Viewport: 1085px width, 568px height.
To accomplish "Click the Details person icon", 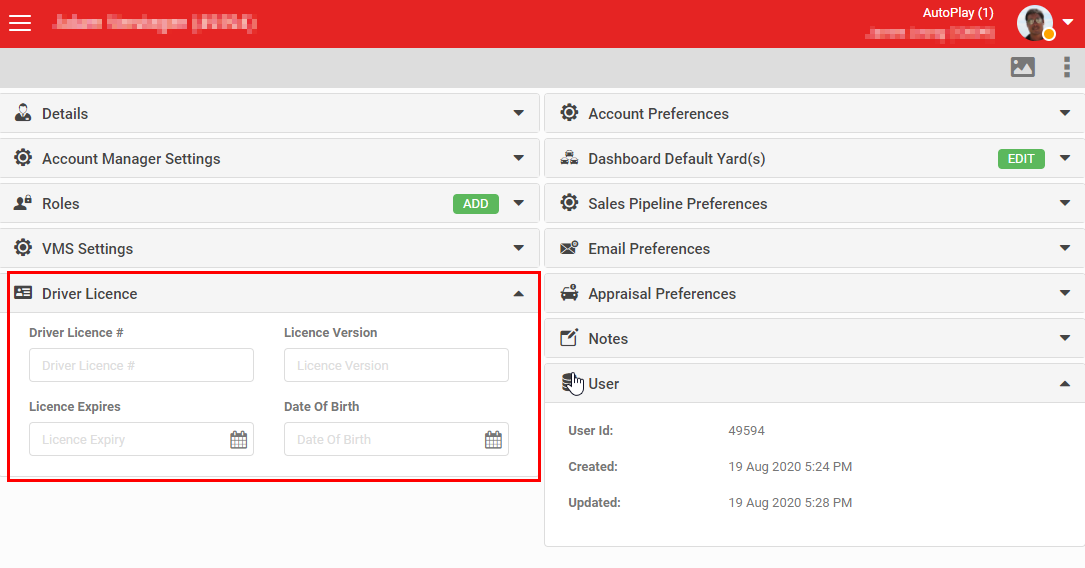I will (23, 113).
